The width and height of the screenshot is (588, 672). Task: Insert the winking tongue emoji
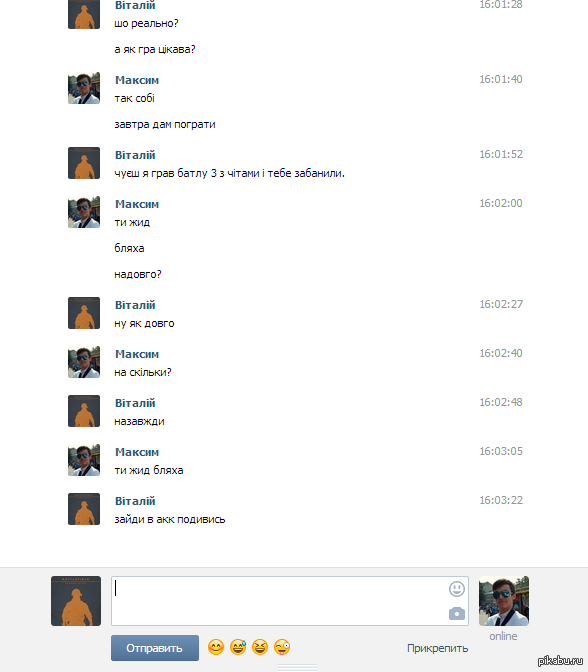click(282, 647)
